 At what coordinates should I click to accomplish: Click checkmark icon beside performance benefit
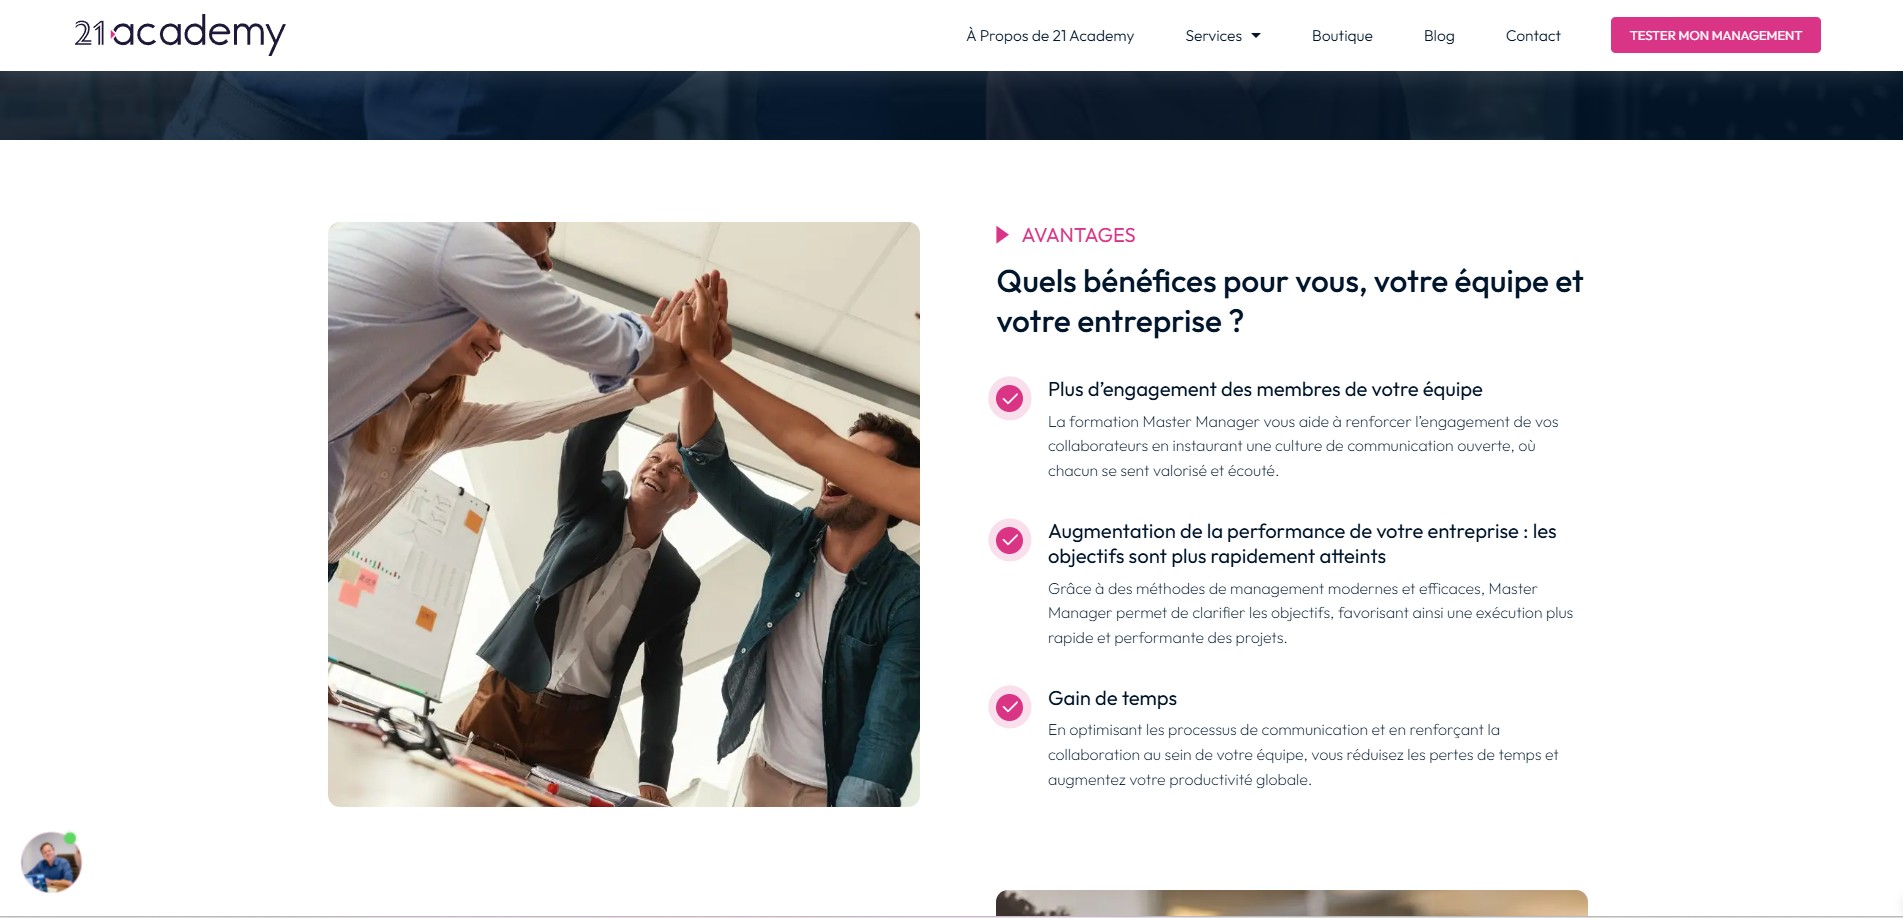point(1010,541)
